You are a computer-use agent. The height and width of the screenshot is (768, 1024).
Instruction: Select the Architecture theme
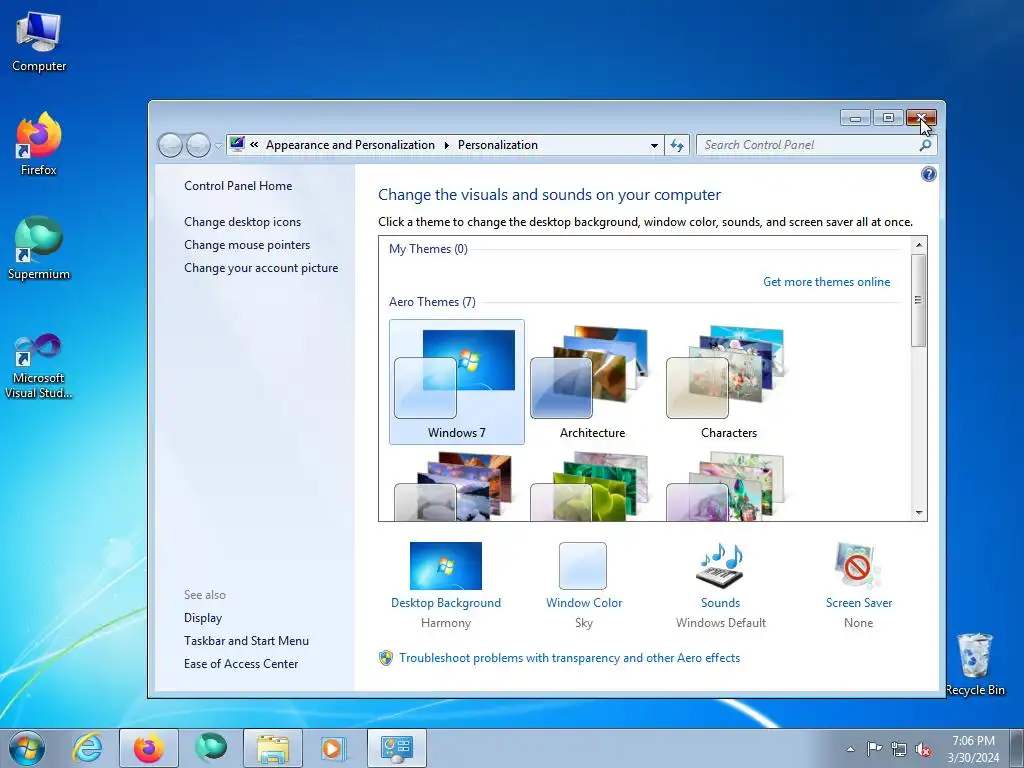pyautogui.click(x=592, y=382)
